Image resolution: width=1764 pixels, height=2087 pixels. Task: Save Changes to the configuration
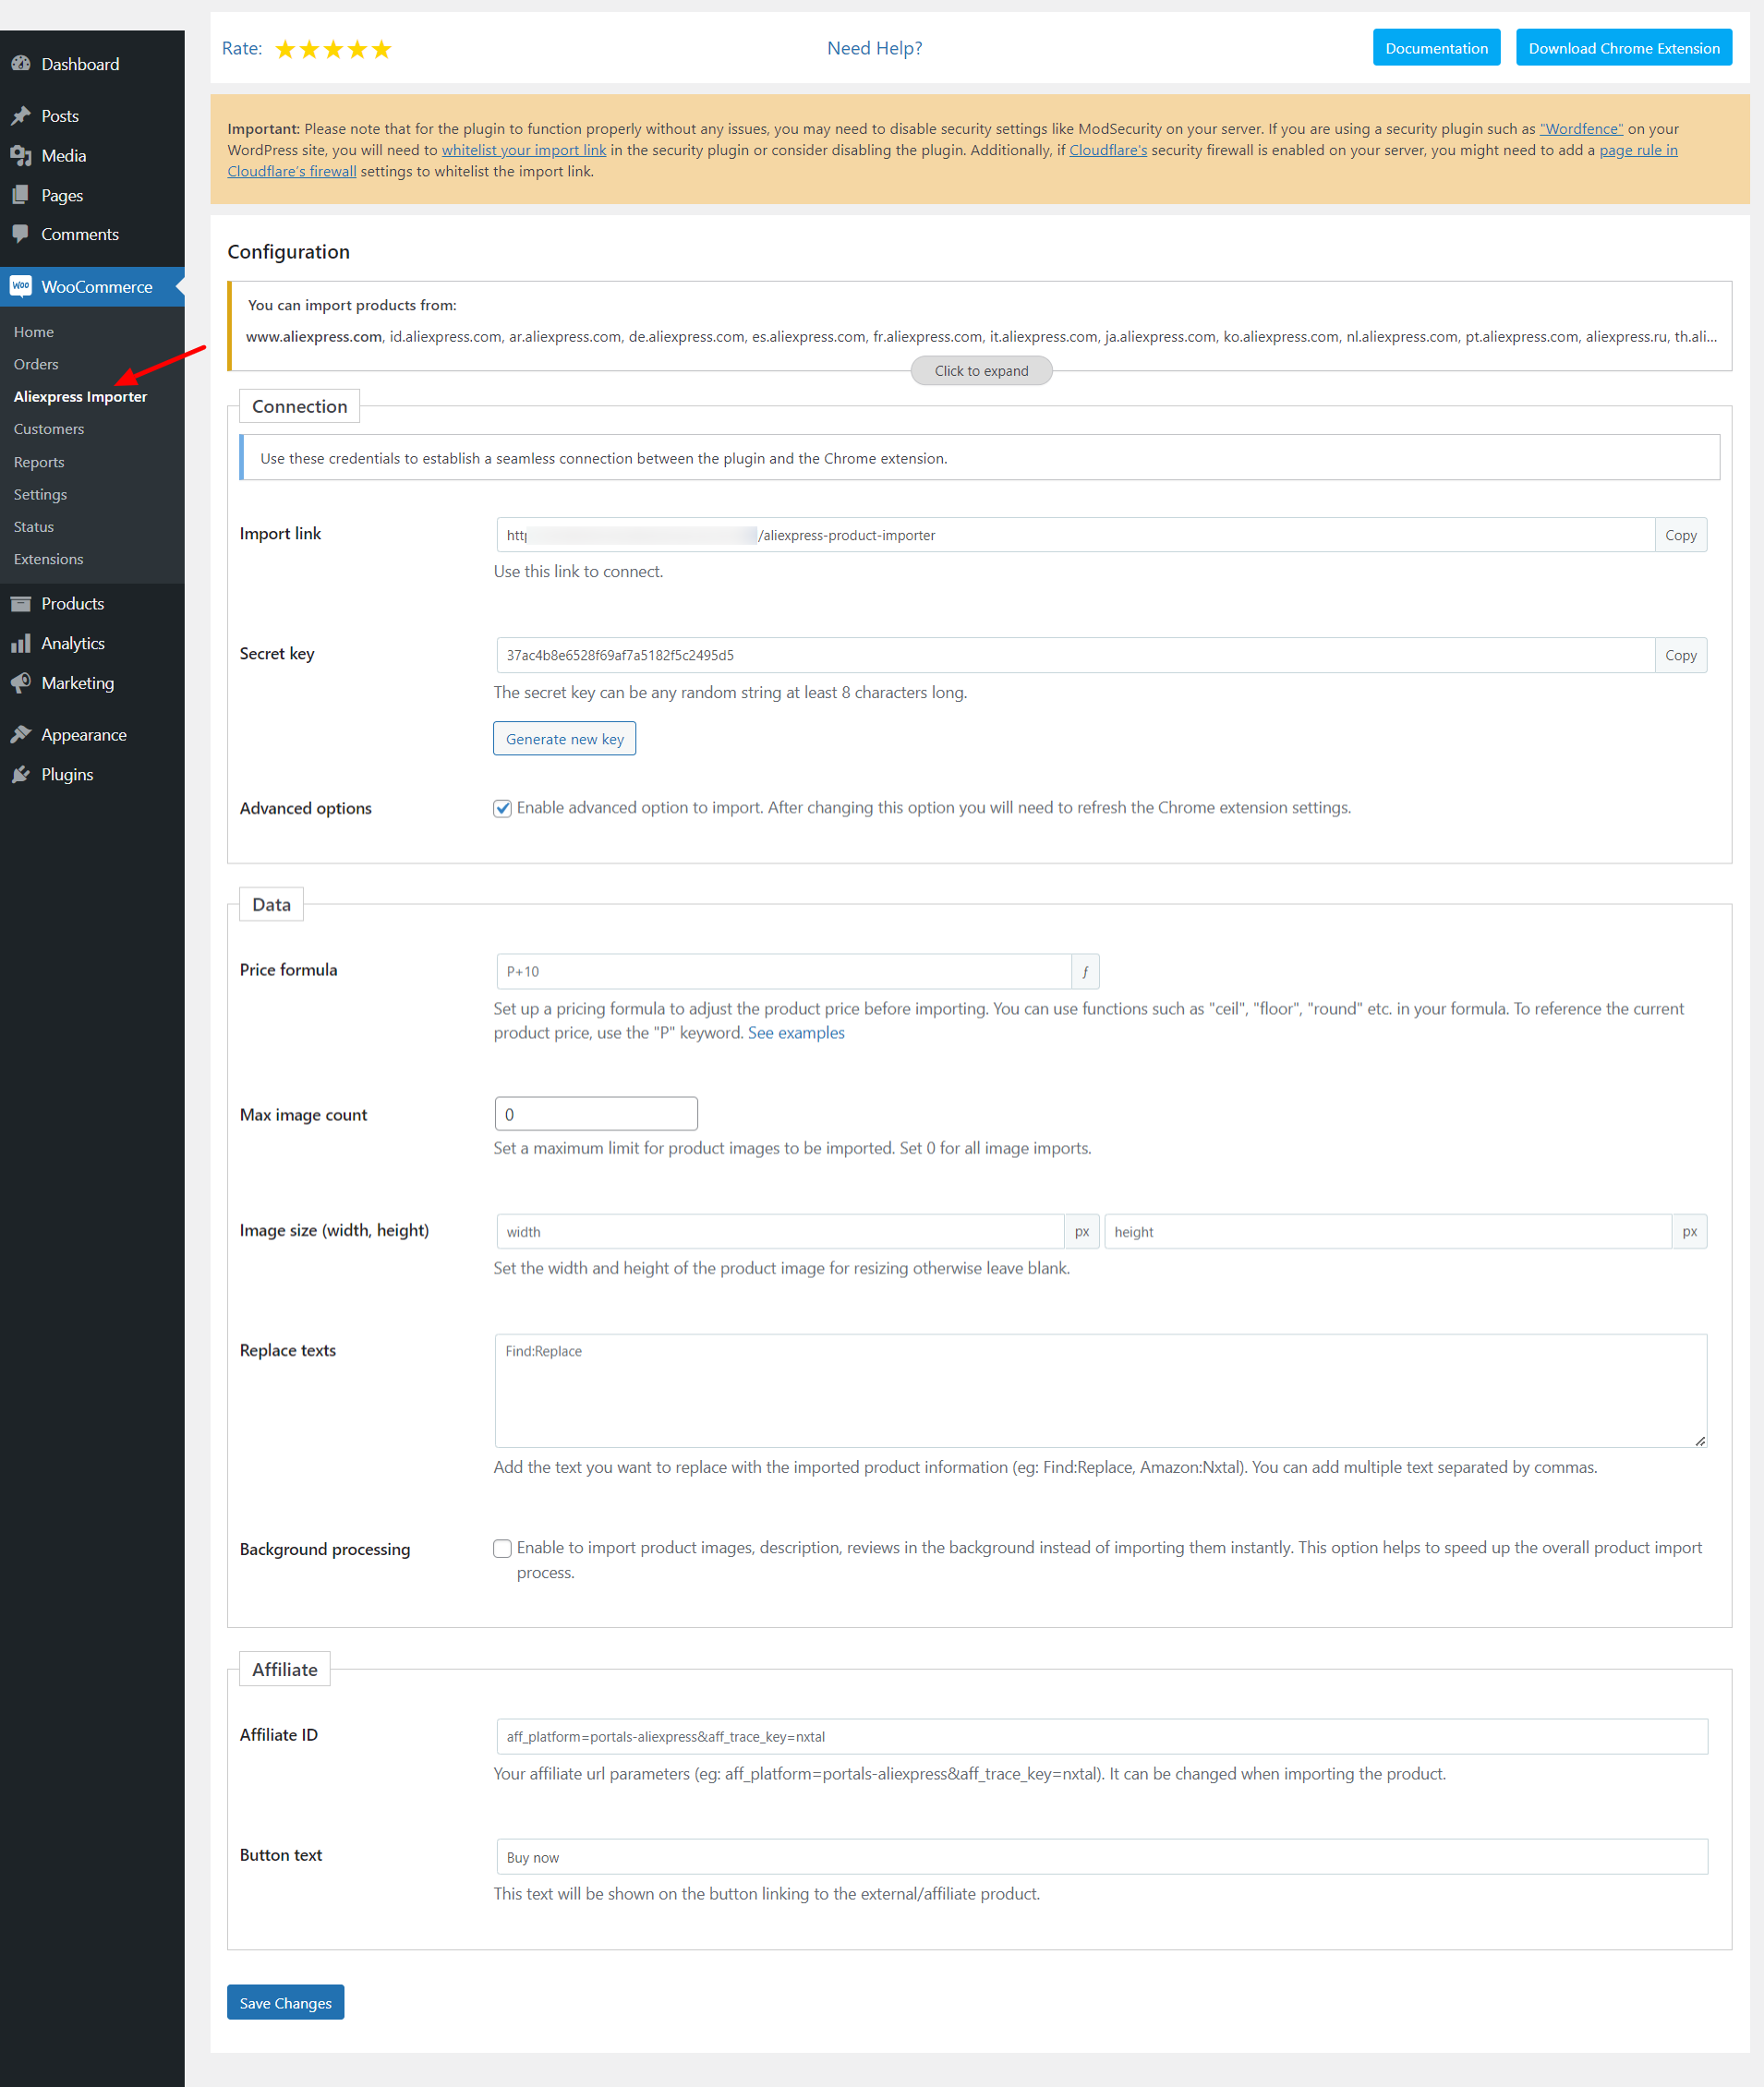tap(285, 2002)
